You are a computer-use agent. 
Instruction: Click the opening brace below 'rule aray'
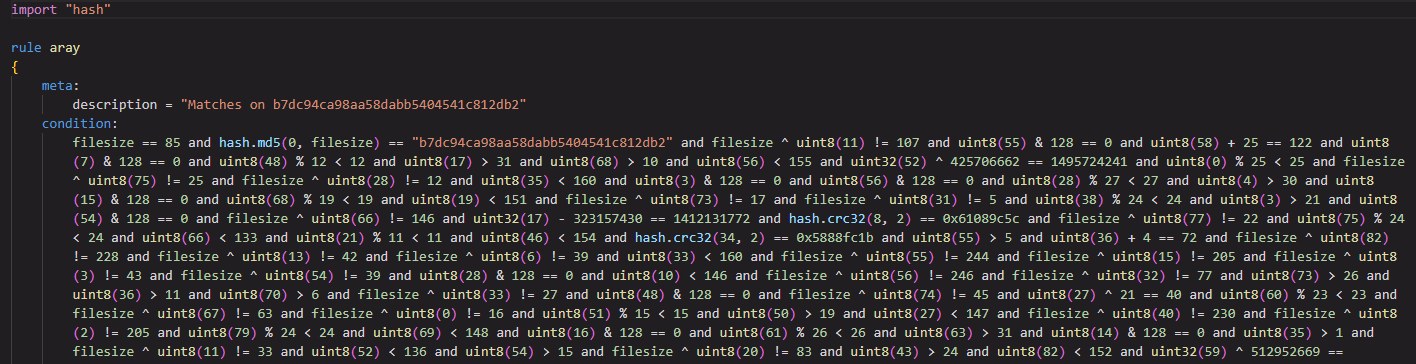click(x=15, y=67)
